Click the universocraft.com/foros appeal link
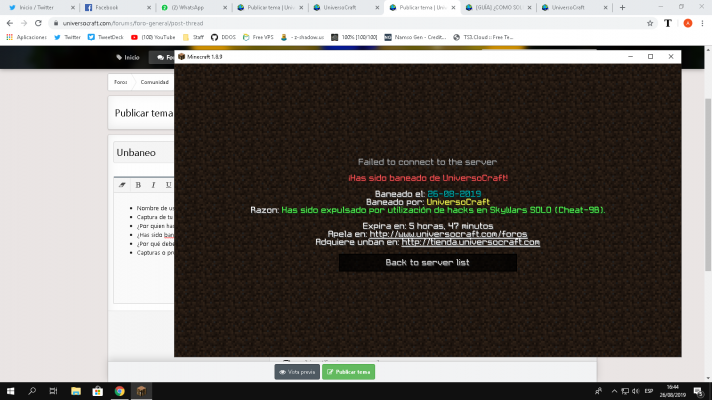The image size is (712, 400). [448, 234]
